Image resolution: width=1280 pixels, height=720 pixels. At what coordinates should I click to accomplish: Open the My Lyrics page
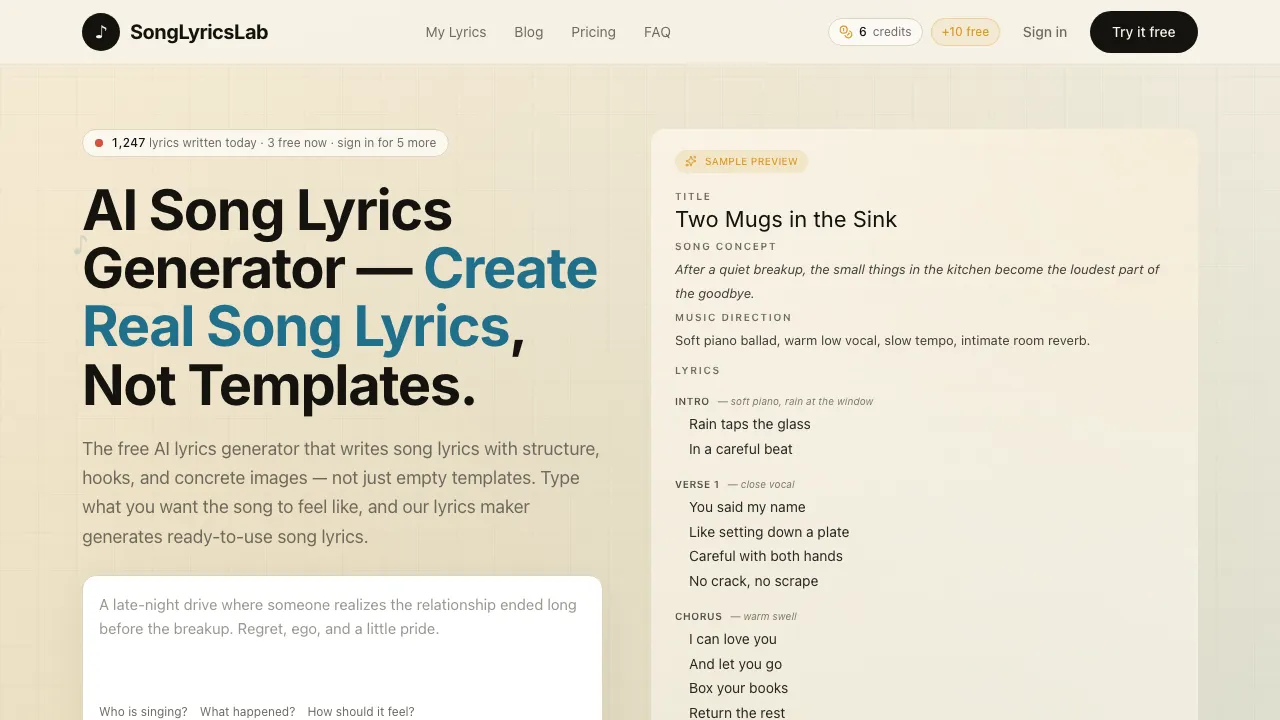(x=456, y=32)
